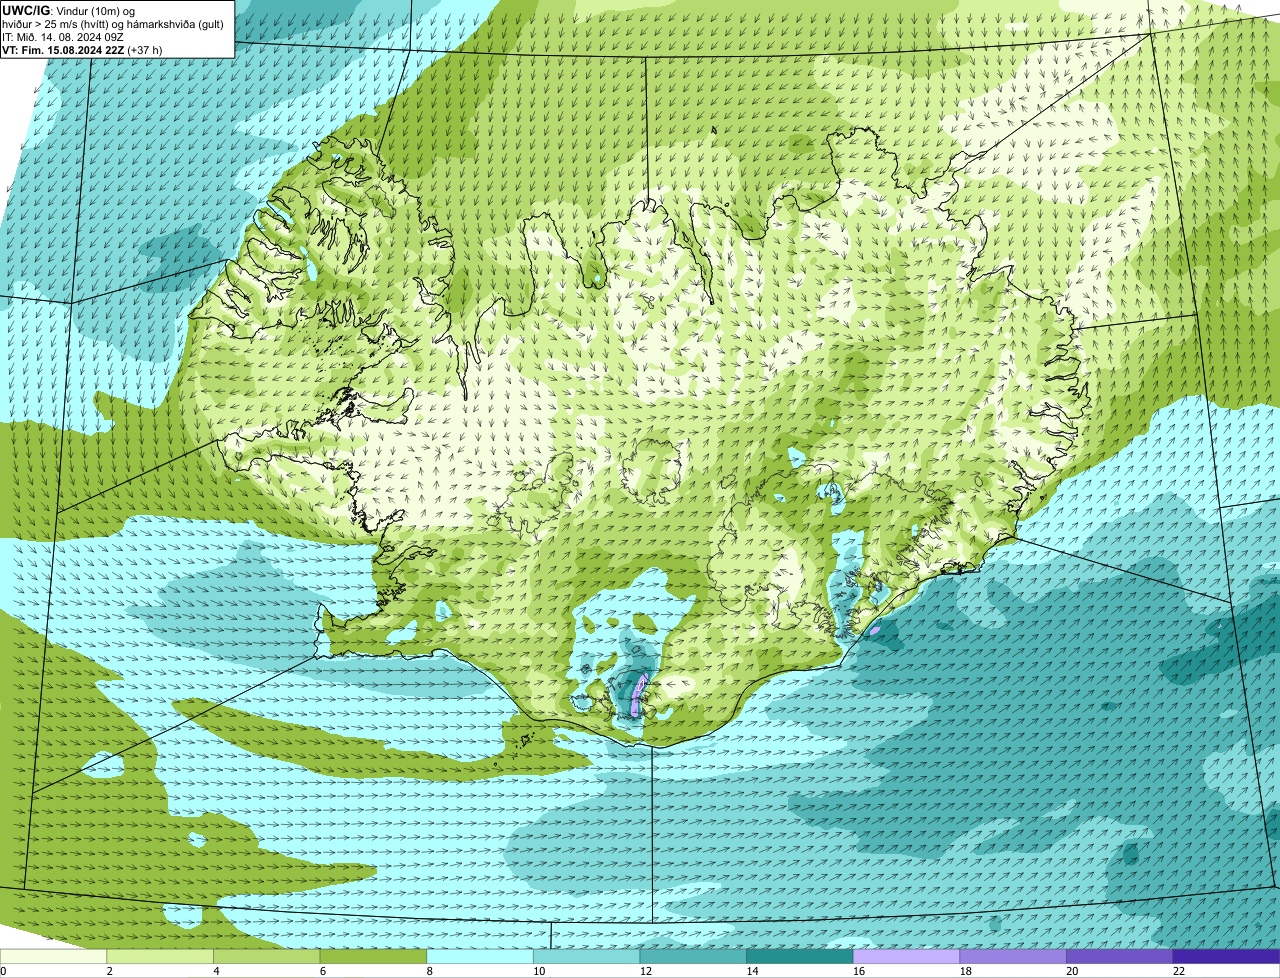Click the '2' tick label on the wind scale
Image resolution: width=1280 pixels, height=978 pixels.
coord(109,971)
